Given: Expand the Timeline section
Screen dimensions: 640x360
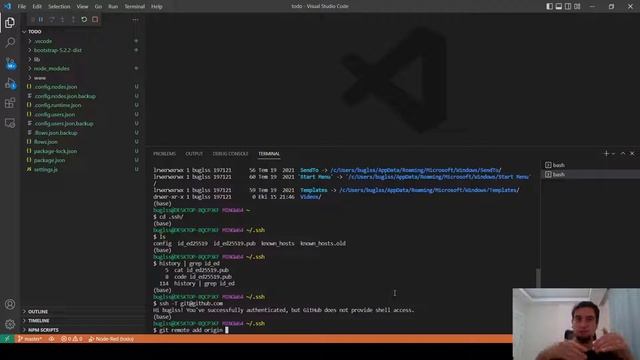Looking at the screenshot, I should [x=82, y=321].
